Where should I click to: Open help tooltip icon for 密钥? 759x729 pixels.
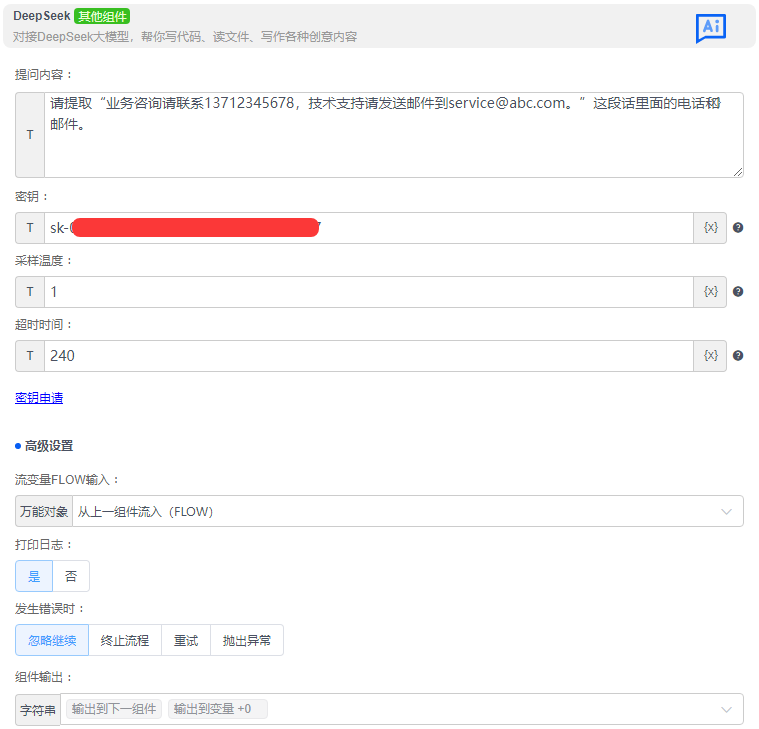coord(738,228)
